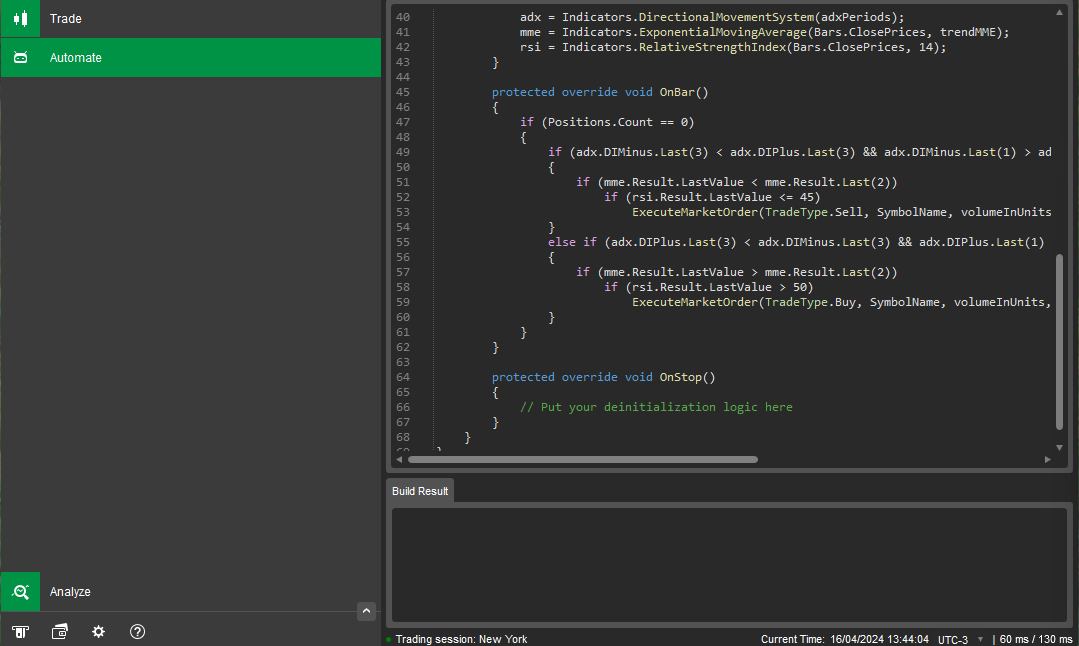Click the DirectionalMovementSystem assignment line
This screenshot has height=646, width=1079.
coord(712,17)
